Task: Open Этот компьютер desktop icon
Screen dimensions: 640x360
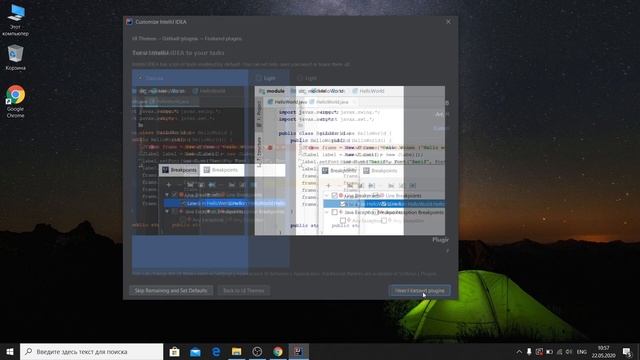Action: pos(16,20)
